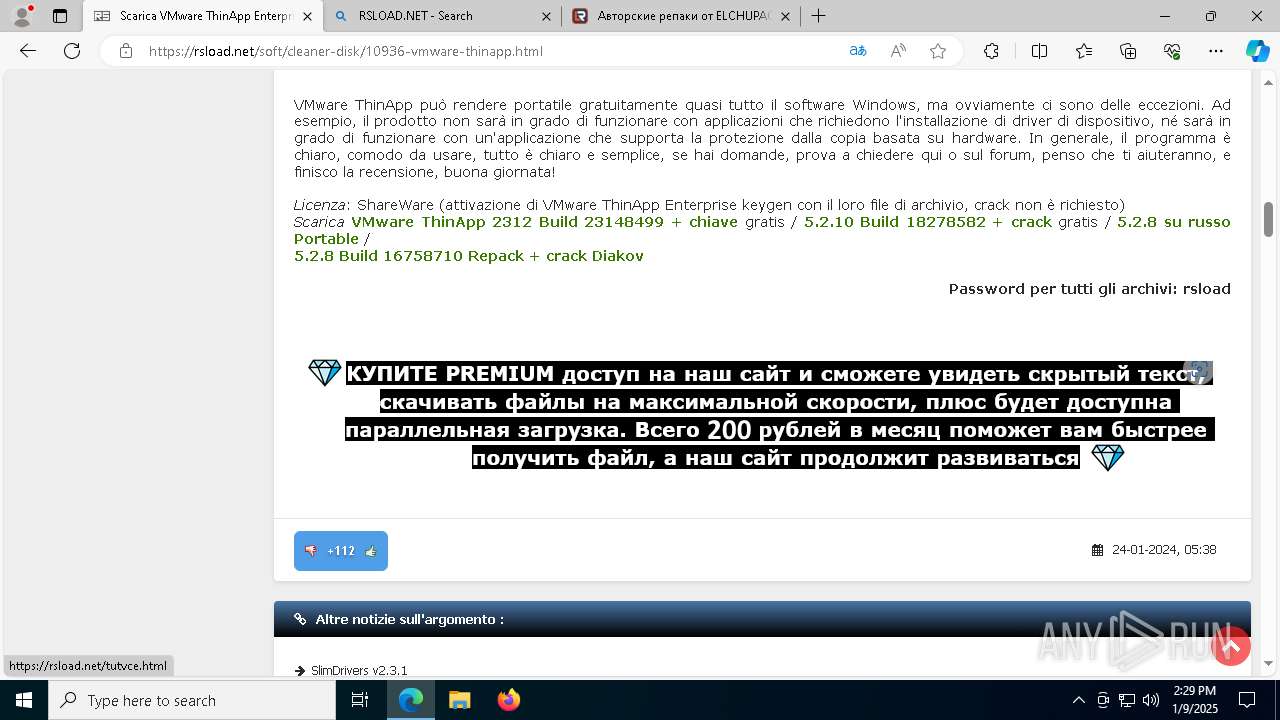Open the Favorites list icon
Image resolution: width=1280 pixels, height=720 pixels.
pyautogui.click(x=1084, y=51)
